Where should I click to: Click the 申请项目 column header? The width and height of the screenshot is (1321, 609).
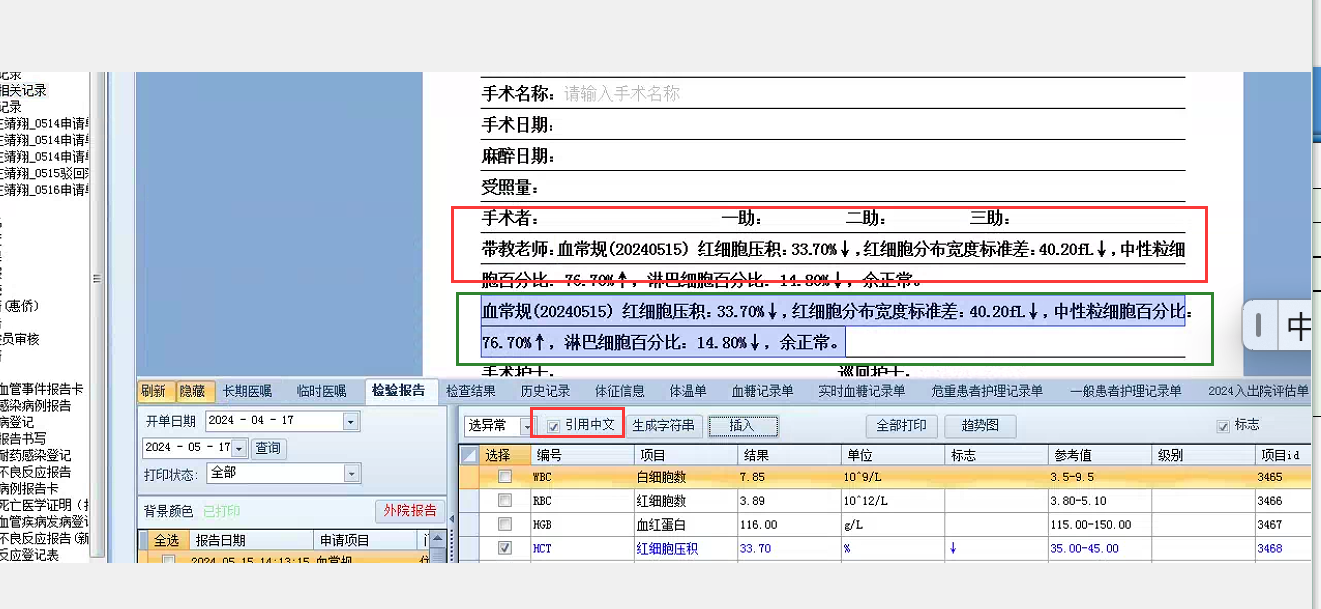point(367,540)
